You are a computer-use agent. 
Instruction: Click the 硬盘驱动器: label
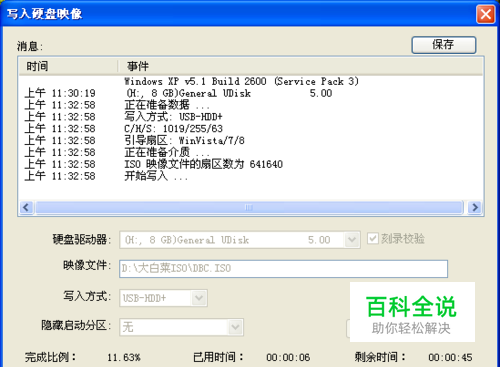point(82,239)
